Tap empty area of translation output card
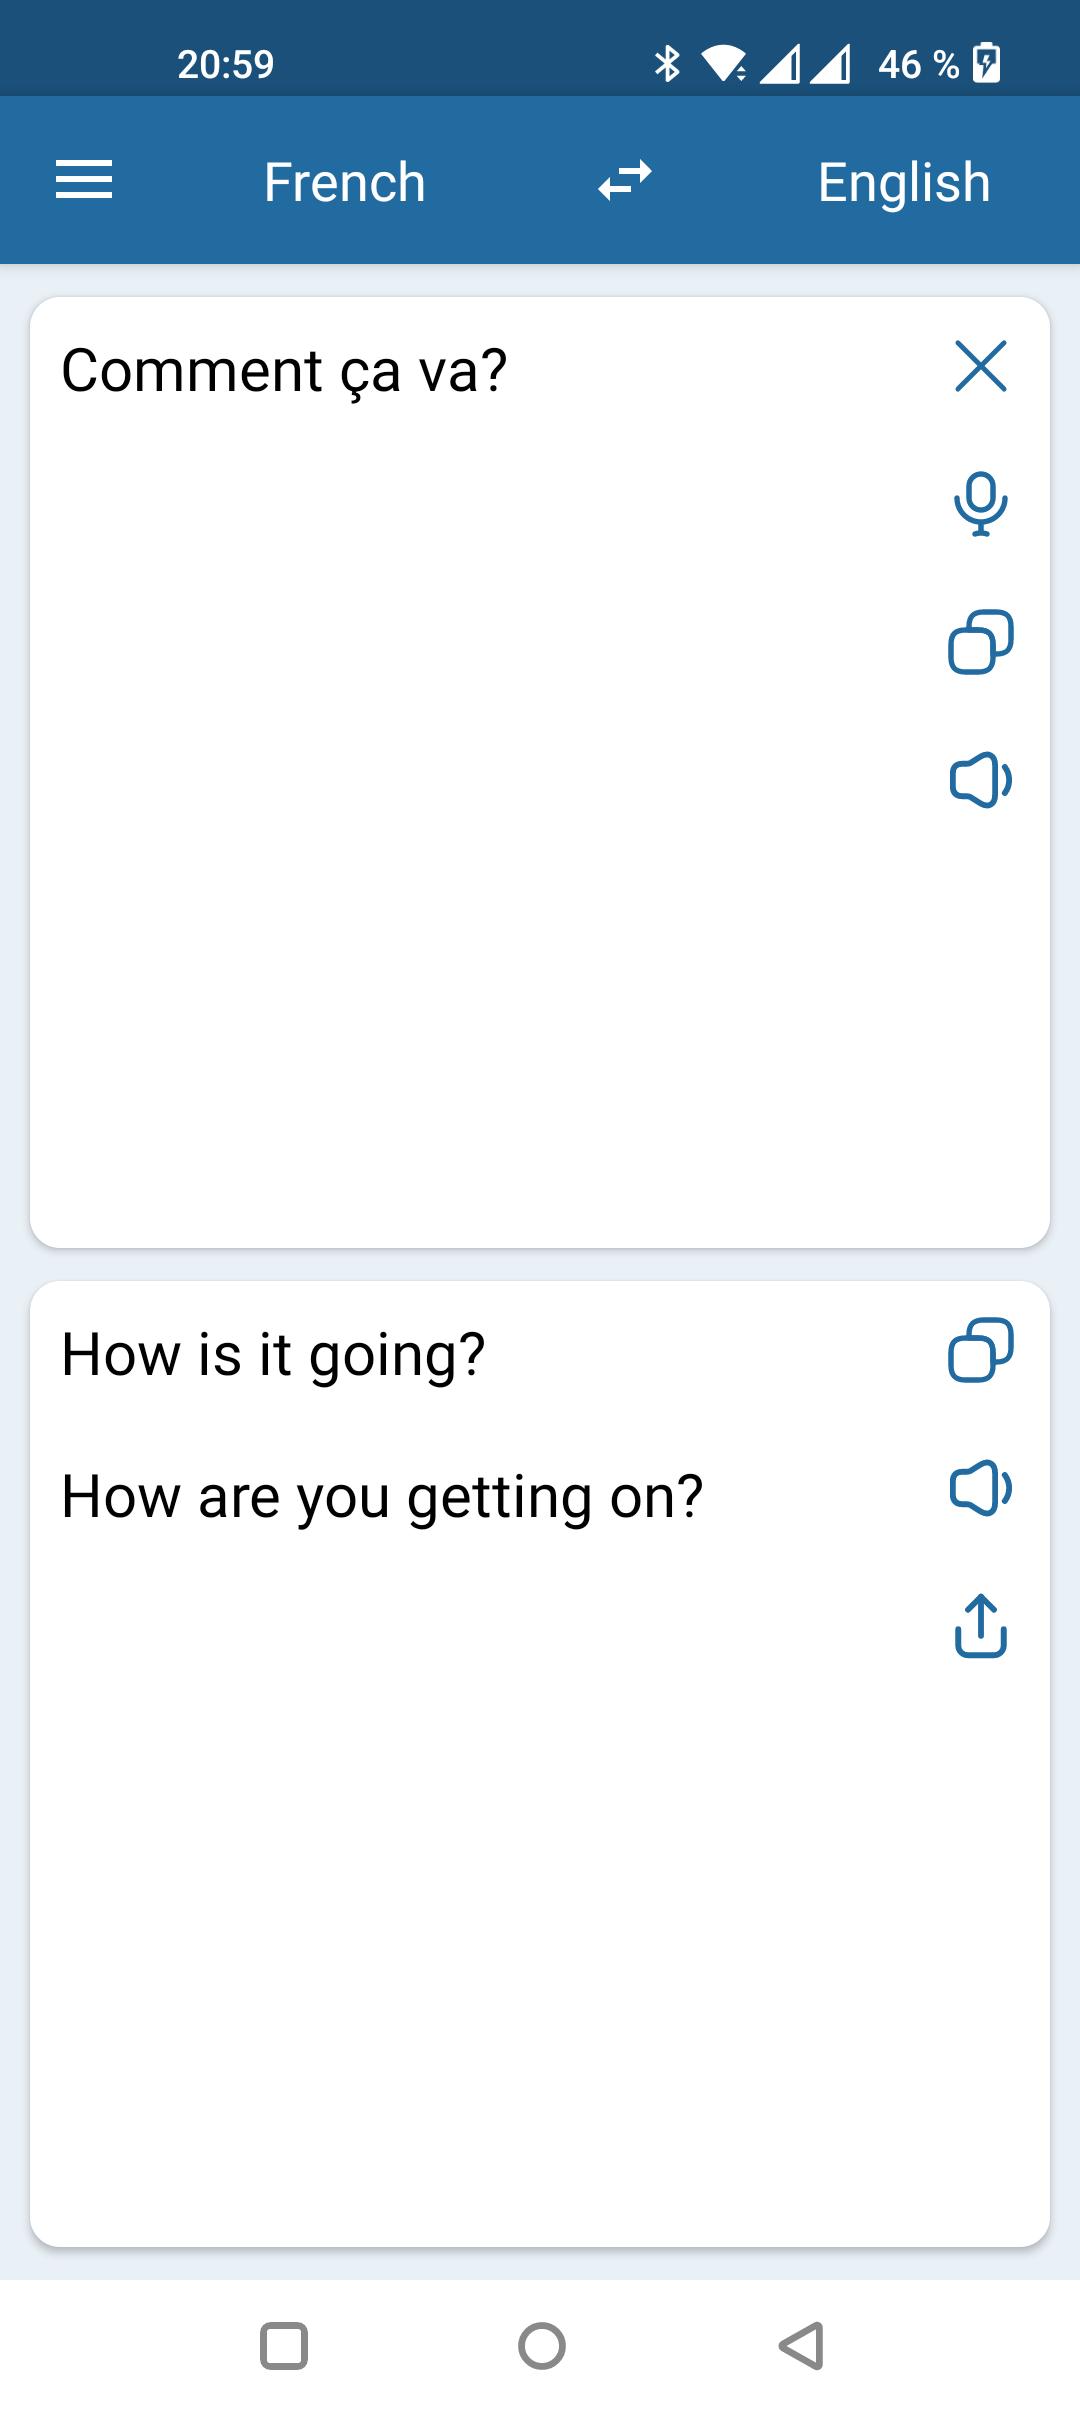Image resolution: width=1080 pixels, height=2412 pixels. [480, 1900]
